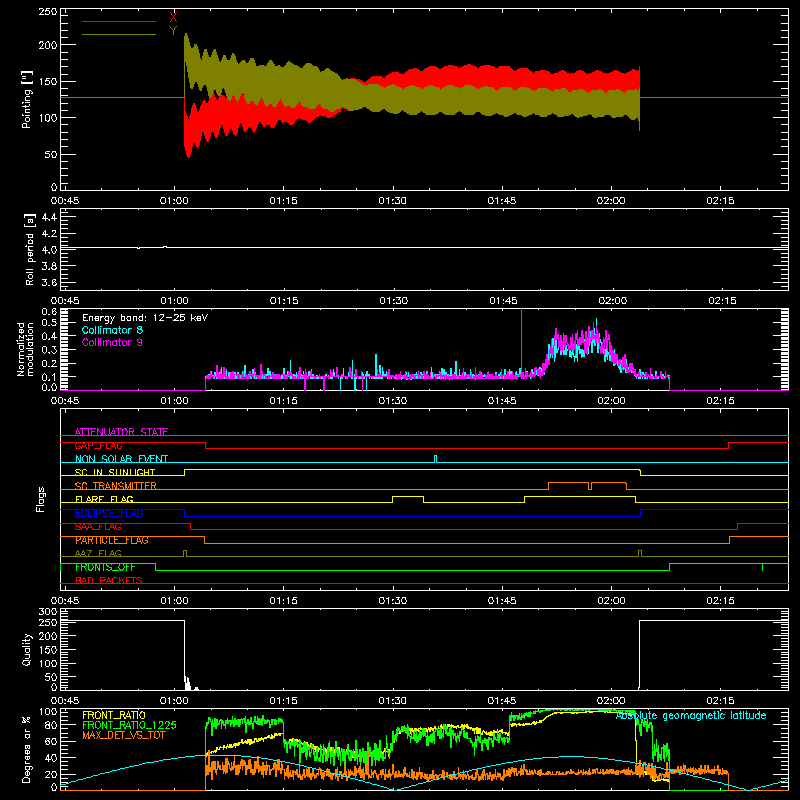
Task: Click 01:00 tick label under Flags plot
Action: (x=174, y=601)
